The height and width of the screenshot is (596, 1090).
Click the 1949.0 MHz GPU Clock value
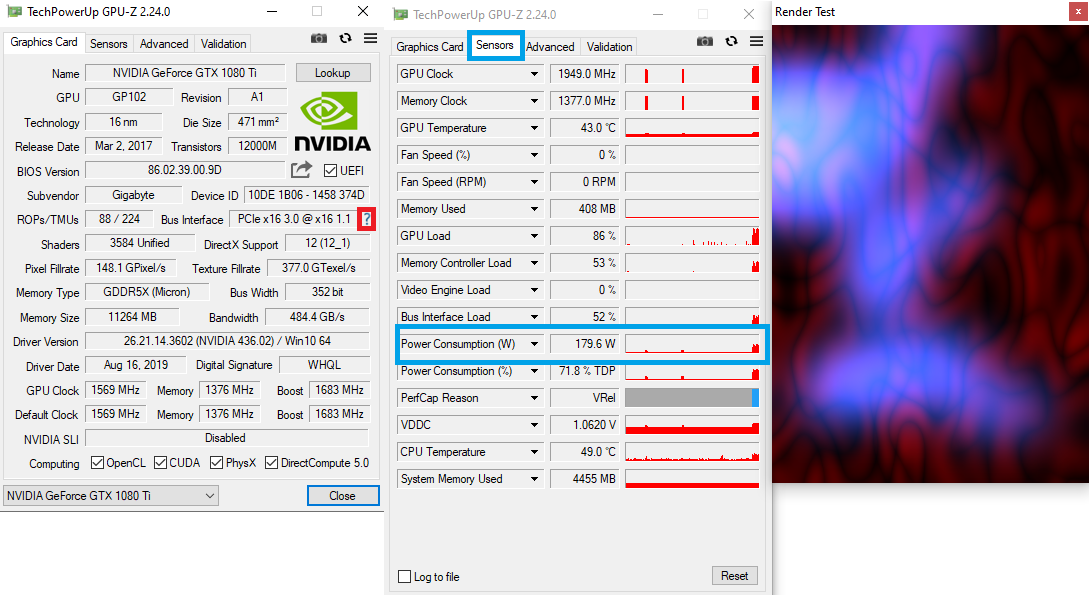584,74
